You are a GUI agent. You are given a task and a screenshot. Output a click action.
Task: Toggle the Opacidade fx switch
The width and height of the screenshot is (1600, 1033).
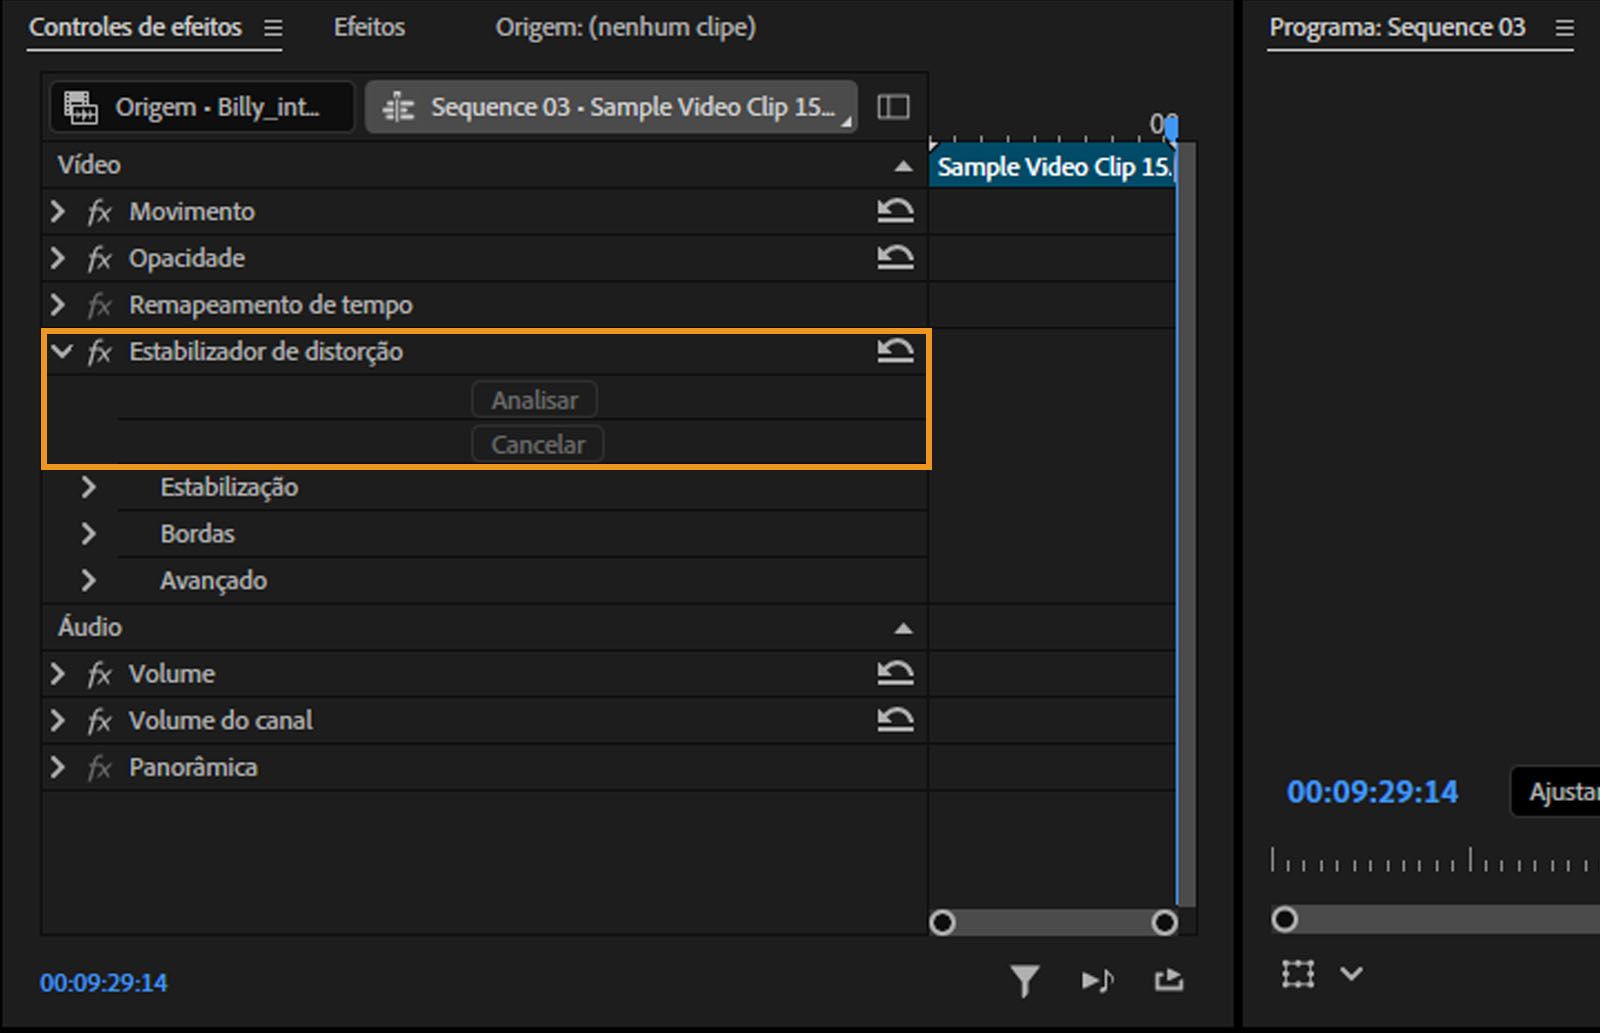(99, 259)
